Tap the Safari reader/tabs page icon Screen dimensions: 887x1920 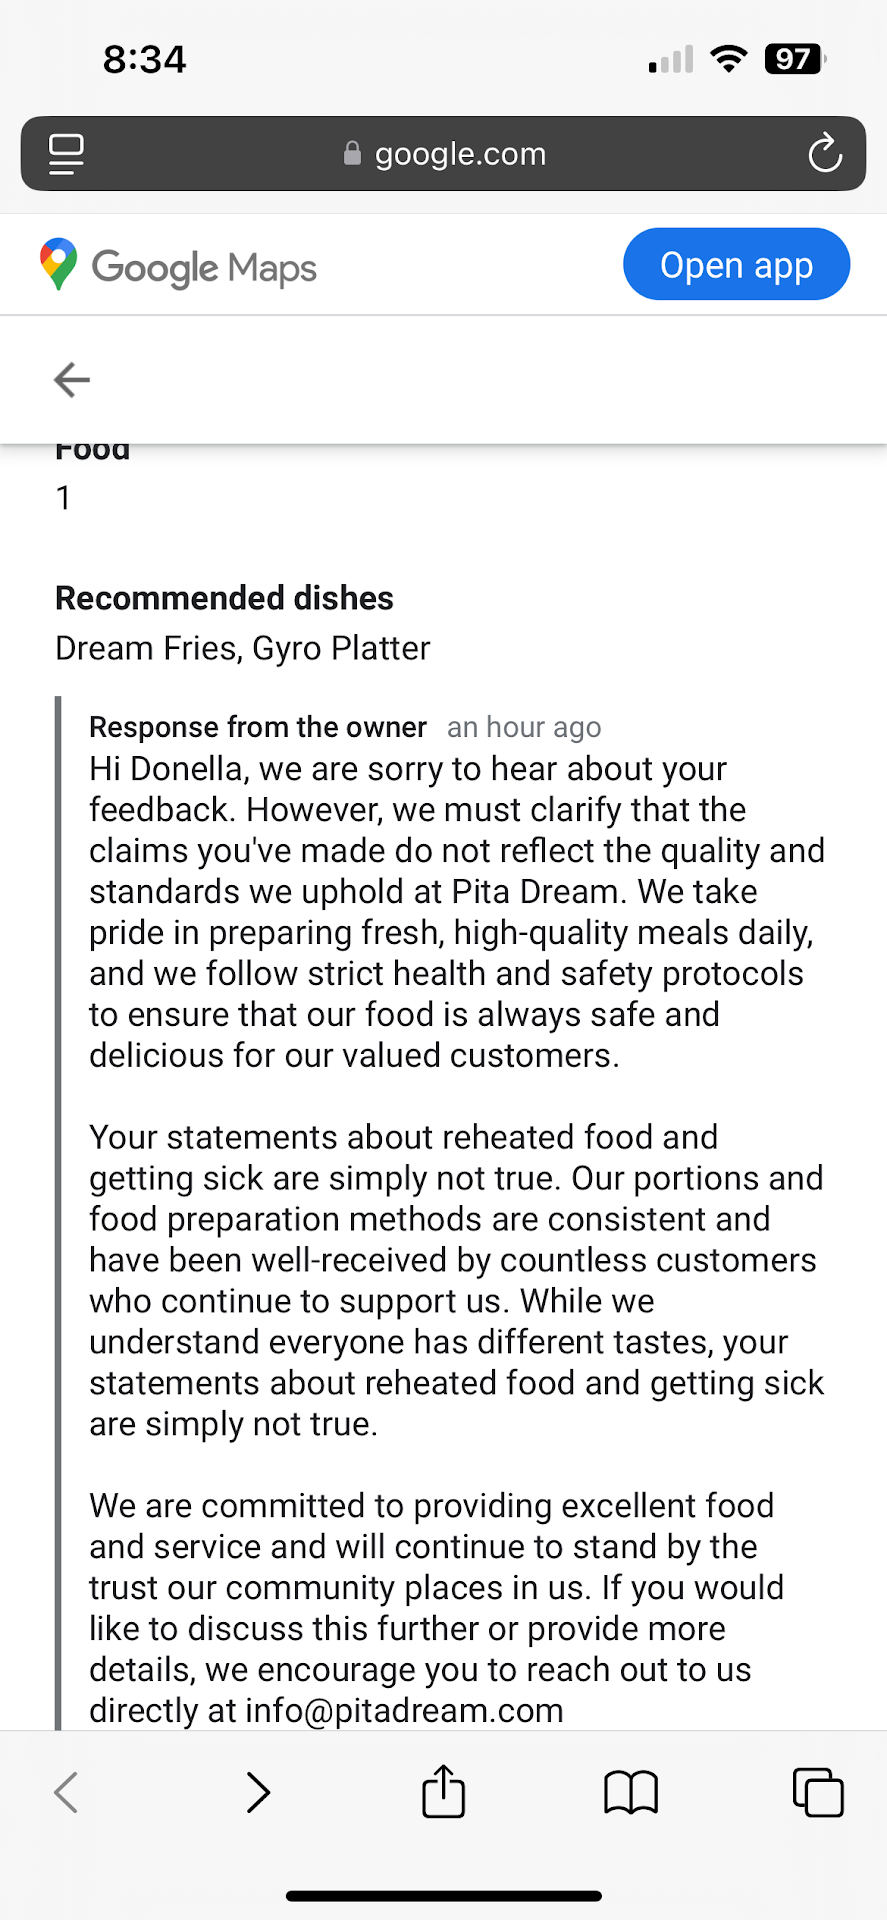click(x=66, y=154)
